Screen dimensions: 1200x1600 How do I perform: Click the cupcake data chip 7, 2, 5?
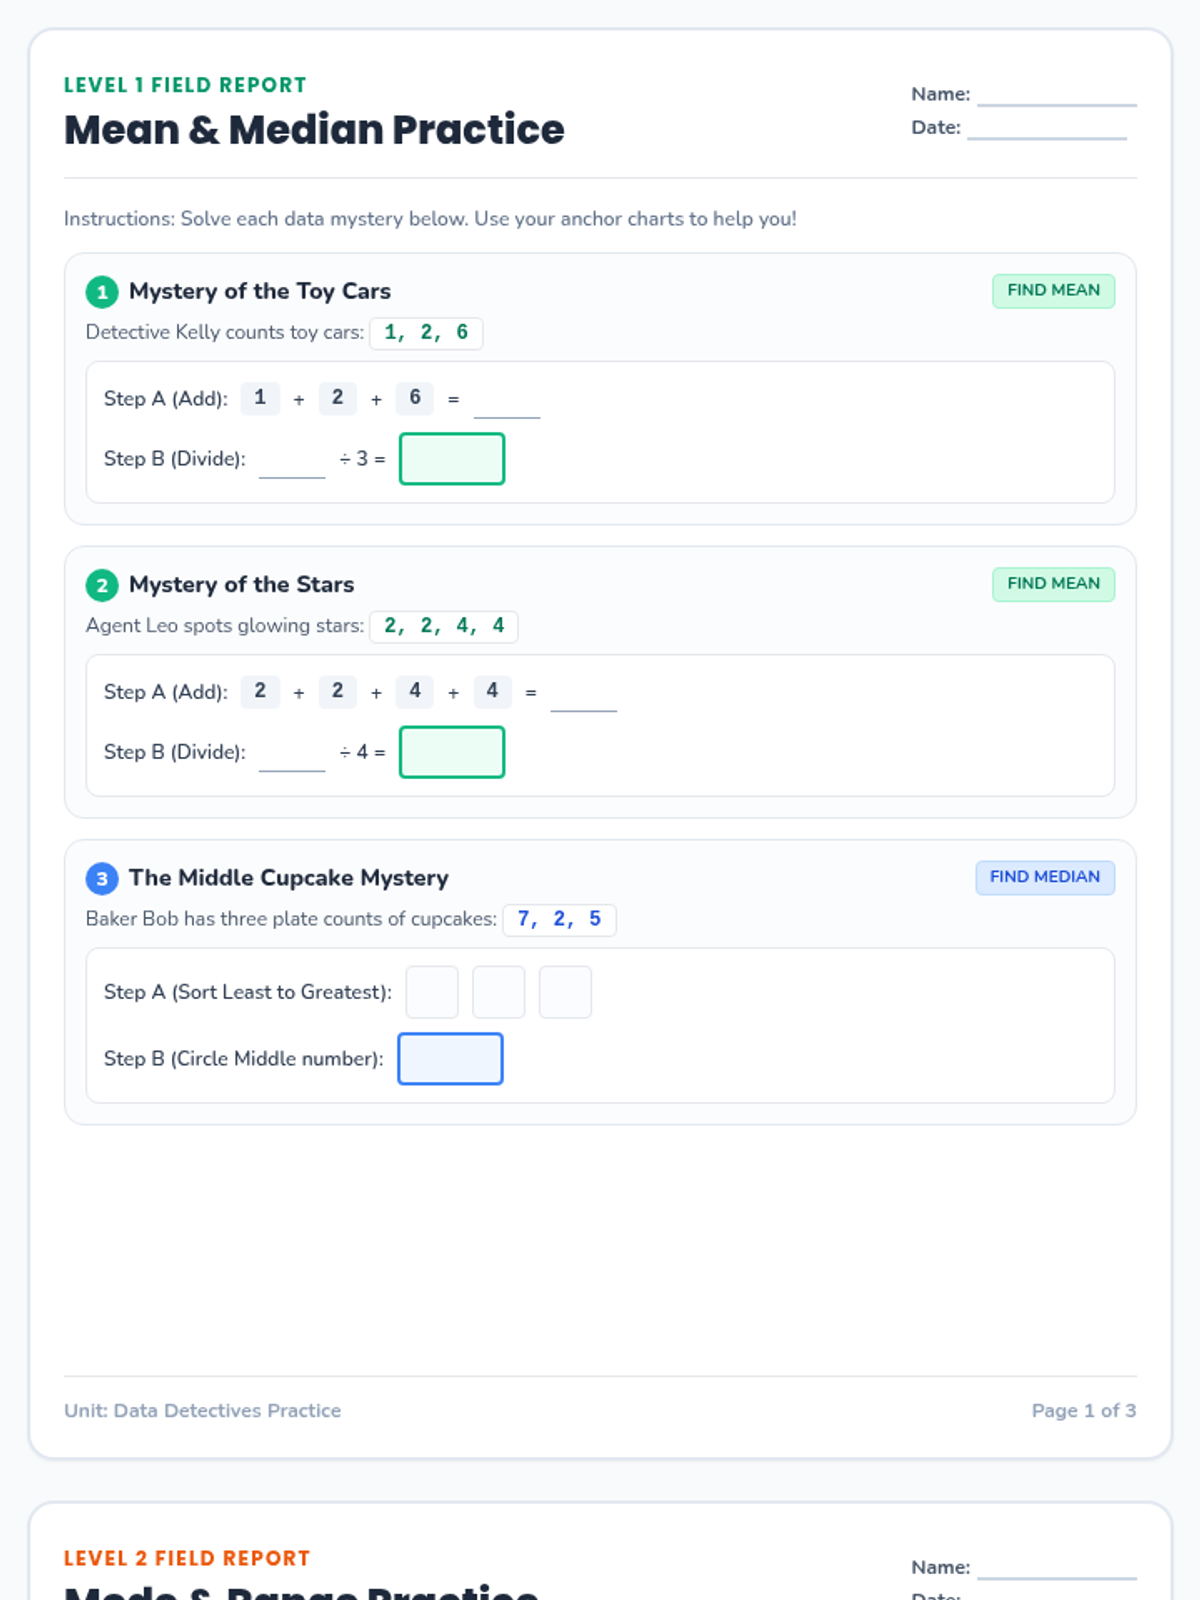click(x=559, y=920)
